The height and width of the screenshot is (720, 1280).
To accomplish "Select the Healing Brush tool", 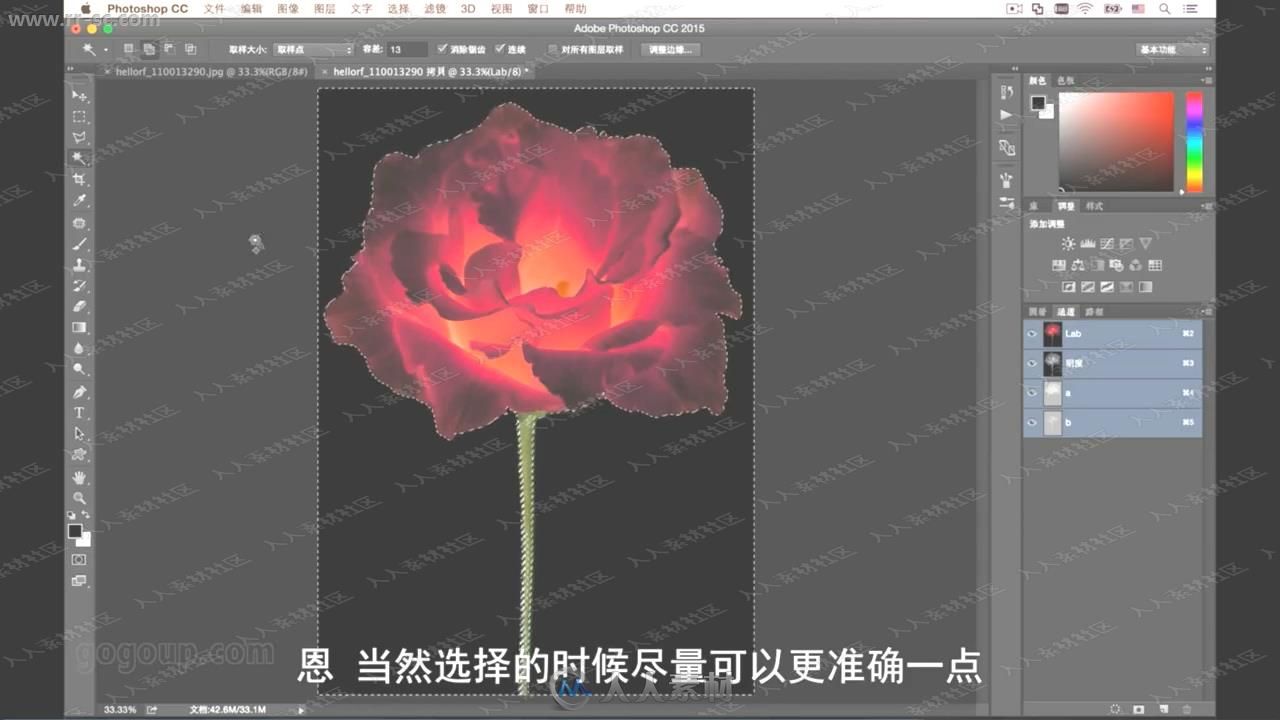I will [79, 223].
